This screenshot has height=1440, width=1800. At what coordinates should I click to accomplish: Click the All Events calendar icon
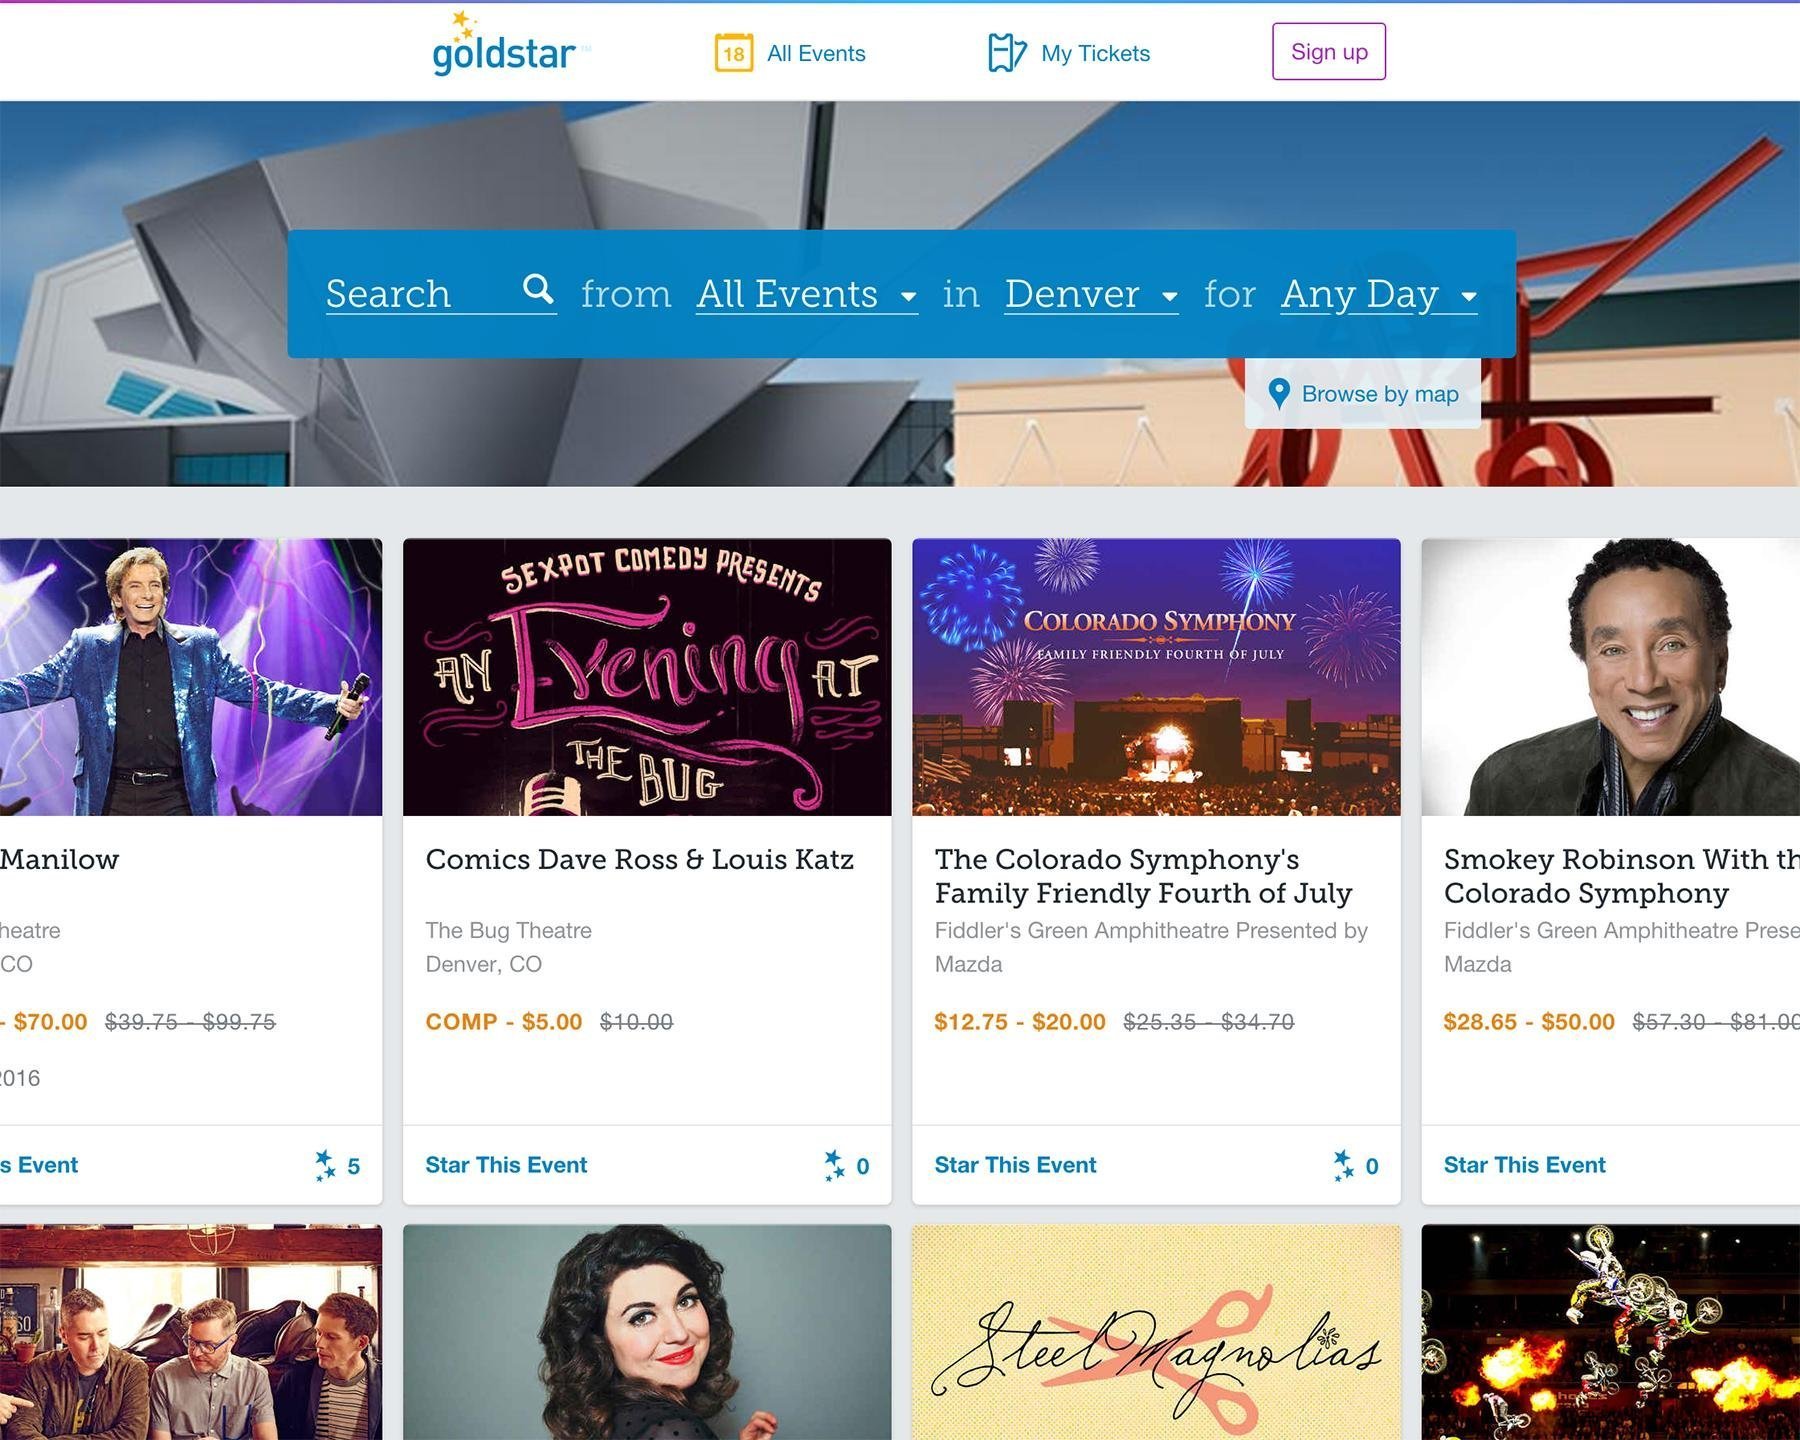[733, 53]
